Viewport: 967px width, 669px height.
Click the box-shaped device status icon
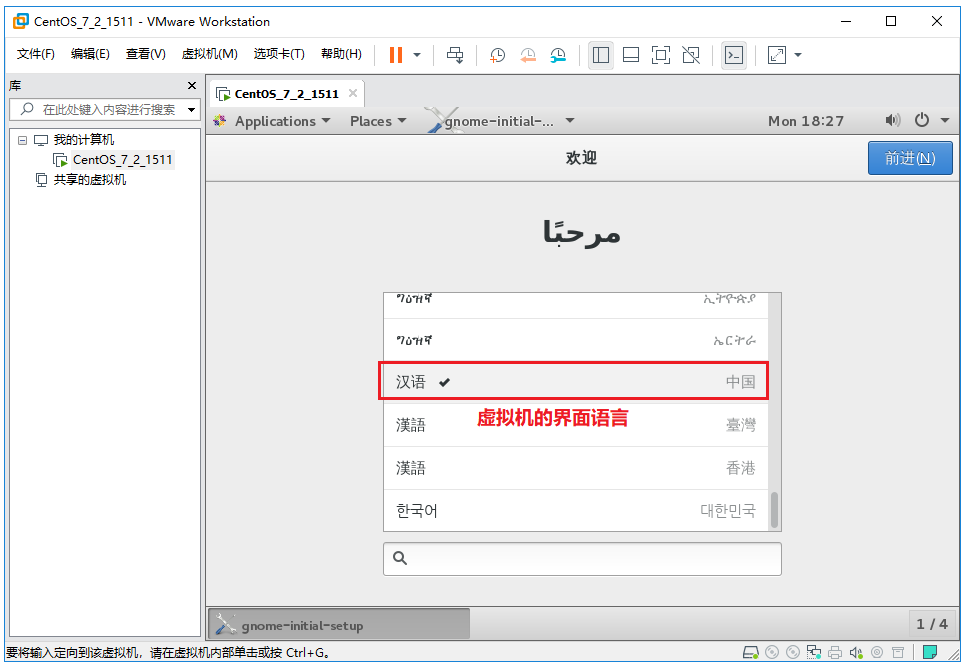[899, 652]
